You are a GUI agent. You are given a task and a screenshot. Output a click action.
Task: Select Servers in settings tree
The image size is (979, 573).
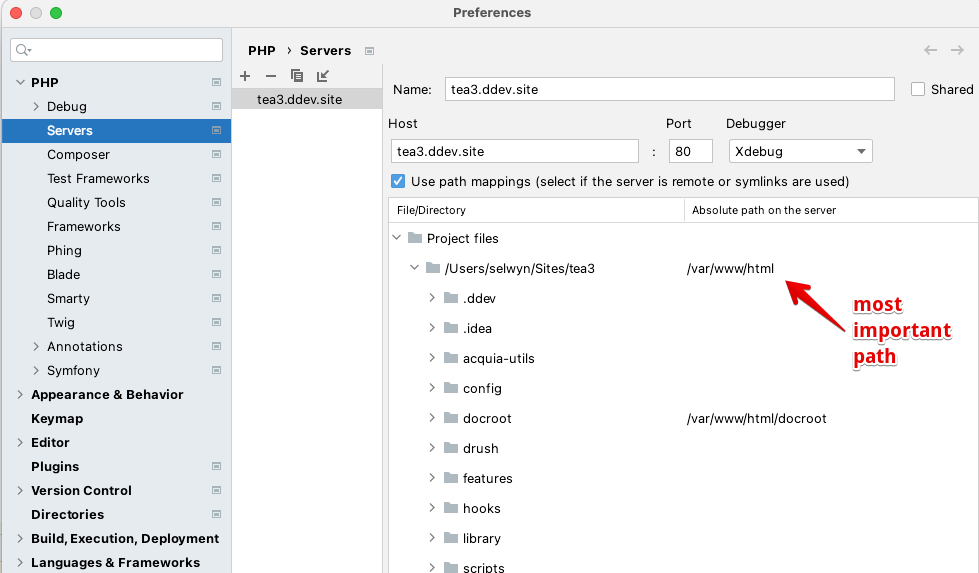(117, 130)
